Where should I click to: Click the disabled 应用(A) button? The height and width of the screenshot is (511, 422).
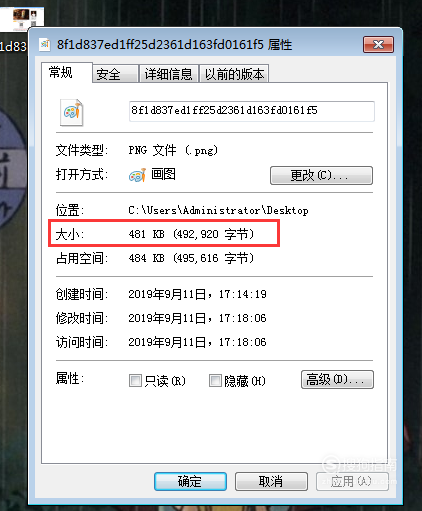pyautogui.click(x=352, y=481)
